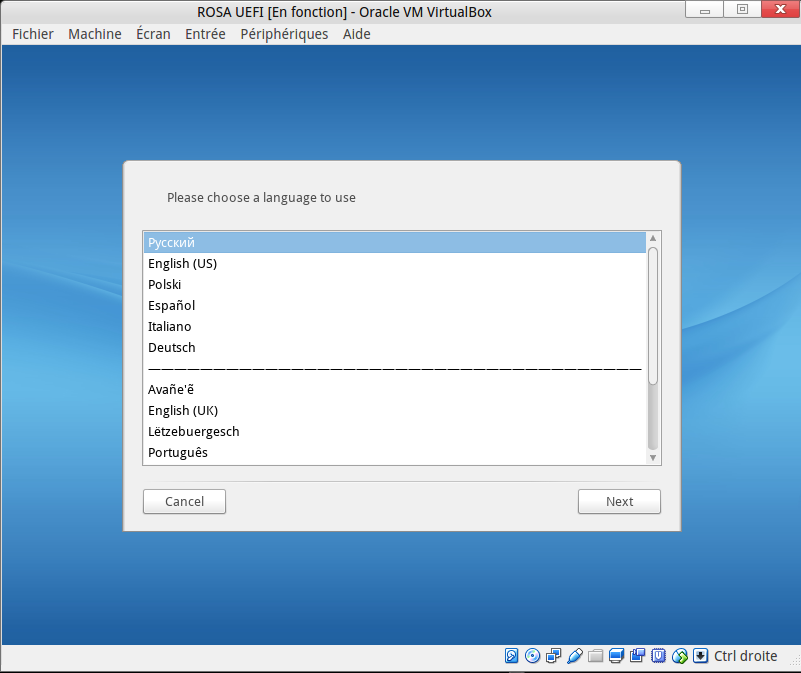Image resolution: width=801 pixels, height=673 pixels.
Task: Click the Cancel button
Action: pos(184,501)
